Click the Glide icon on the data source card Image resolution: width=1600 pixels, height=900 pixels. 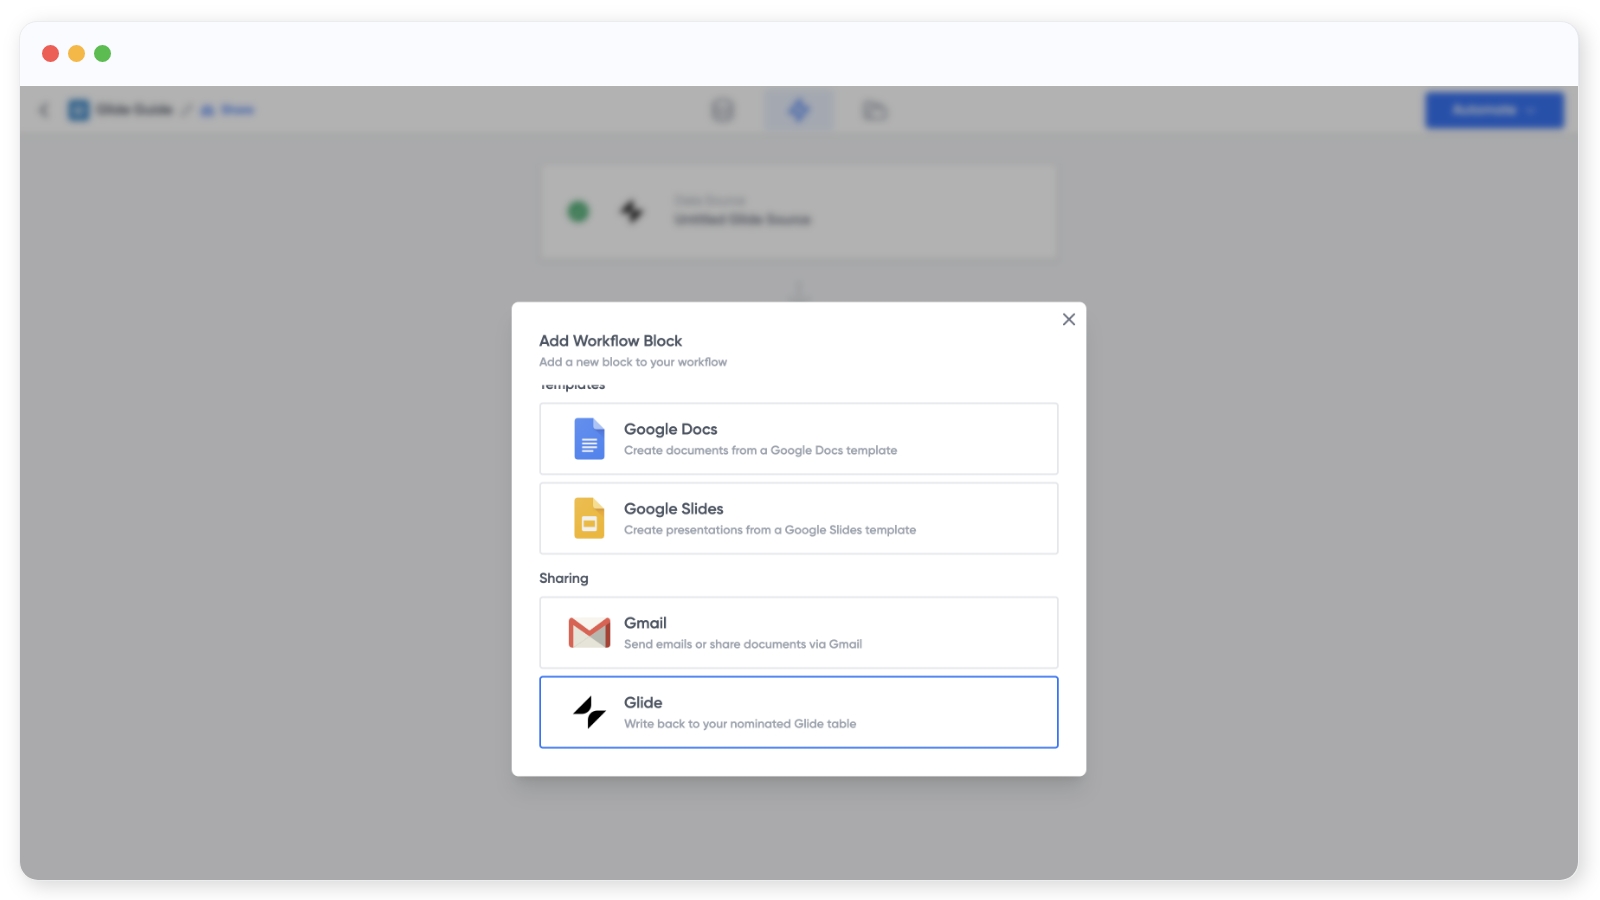point(631,211)
